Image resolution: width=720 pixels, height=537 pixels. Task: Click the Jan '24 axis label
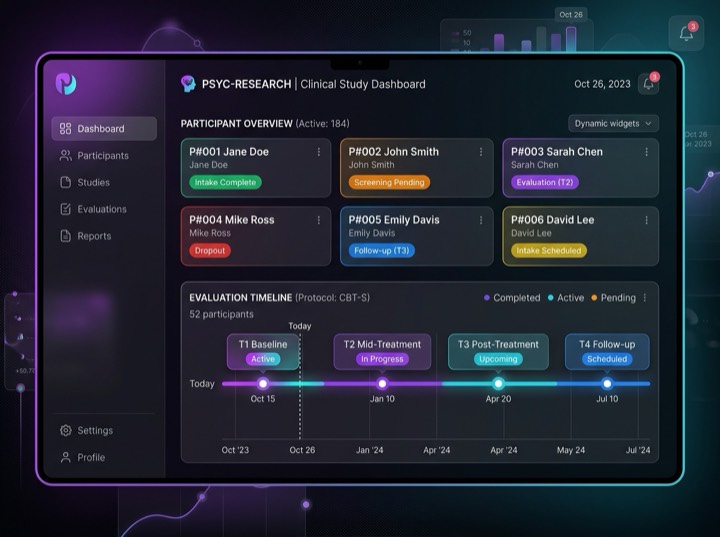370,450
